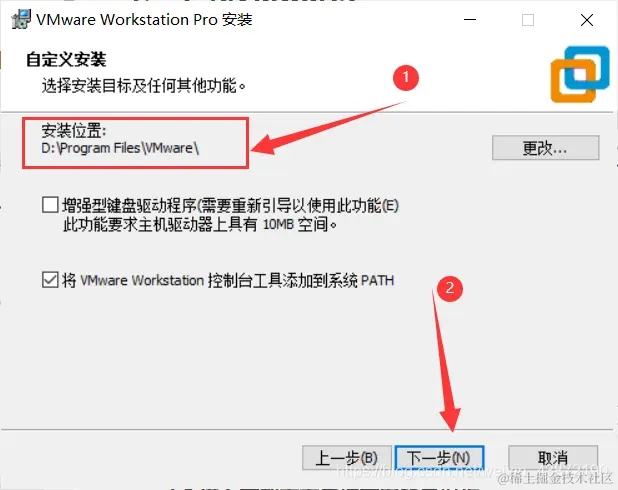Click the red arrow pointing at install path
618x490 pixels.
(x=329, y=128)
